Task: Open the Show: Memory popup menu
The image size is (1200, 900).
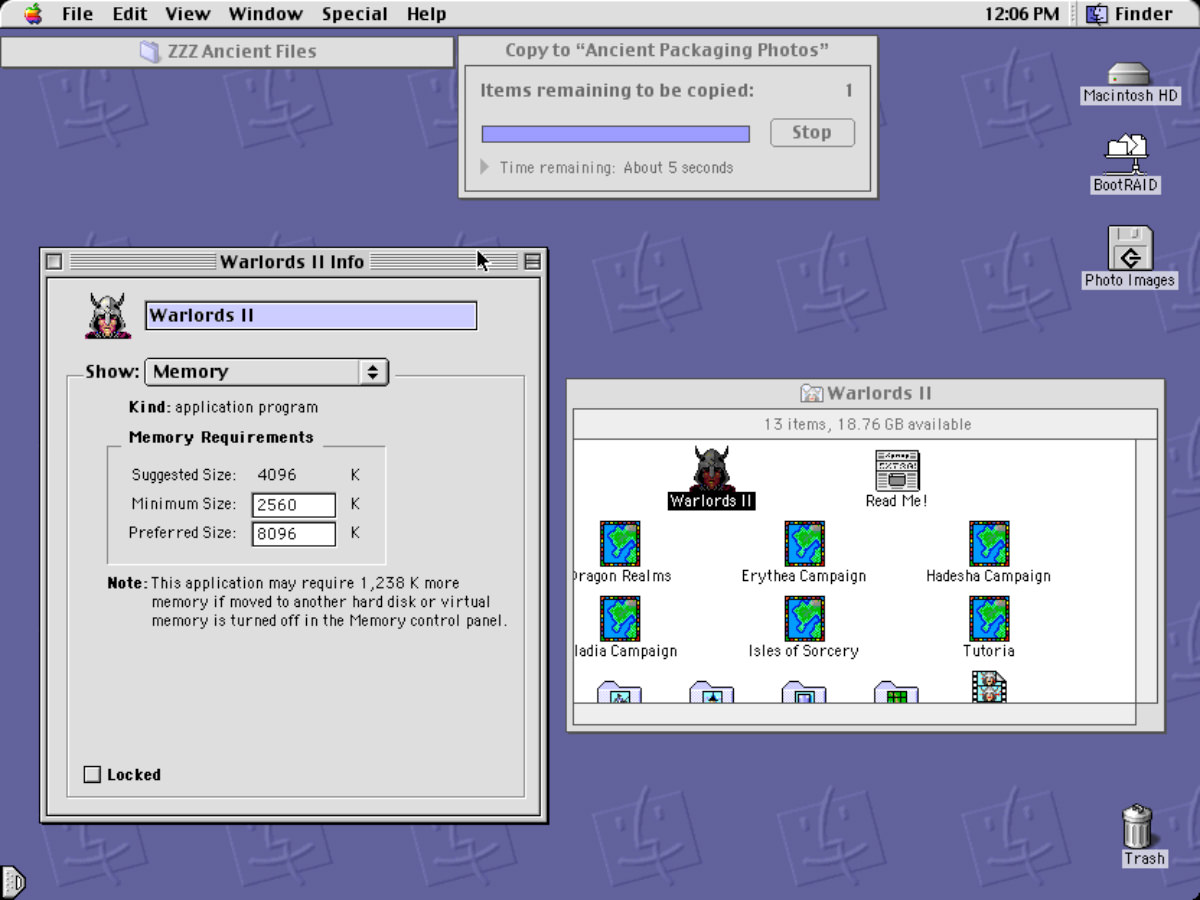Action: [x=267, y=371]
